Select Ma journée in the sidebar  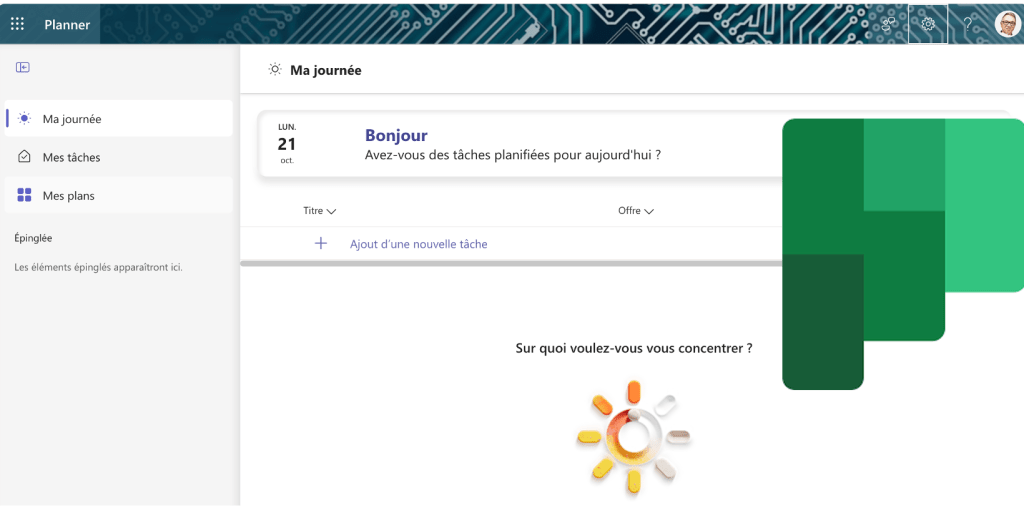pyautogui.click(x=71, y=119)
